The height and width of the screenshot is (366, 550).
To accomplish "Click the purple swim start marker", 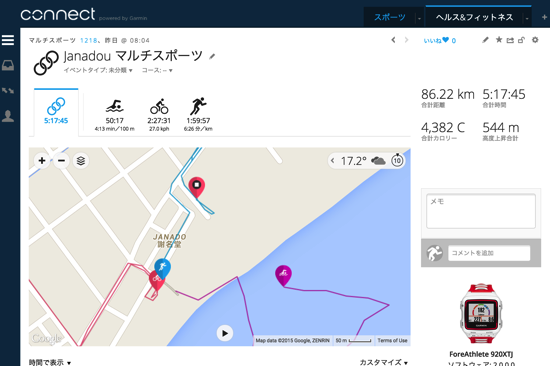I will pos(283,275).
